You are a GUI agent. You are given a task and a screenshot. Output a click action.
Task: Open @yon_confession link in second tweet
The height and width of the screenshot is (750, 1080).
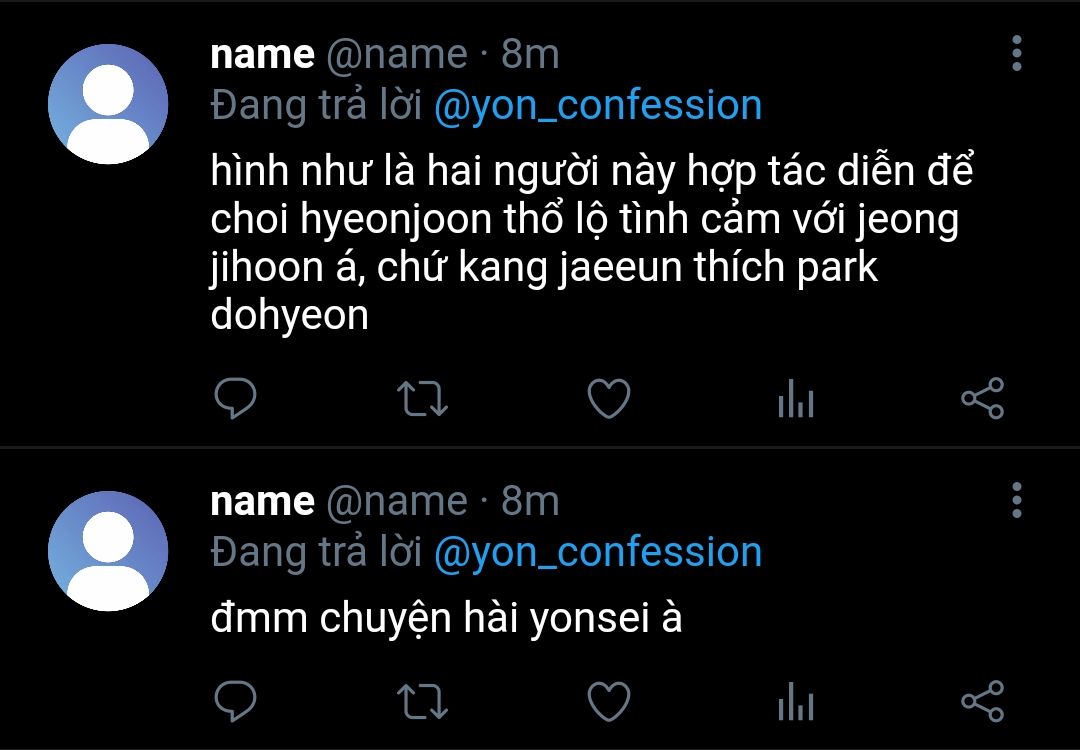point(598,552)
